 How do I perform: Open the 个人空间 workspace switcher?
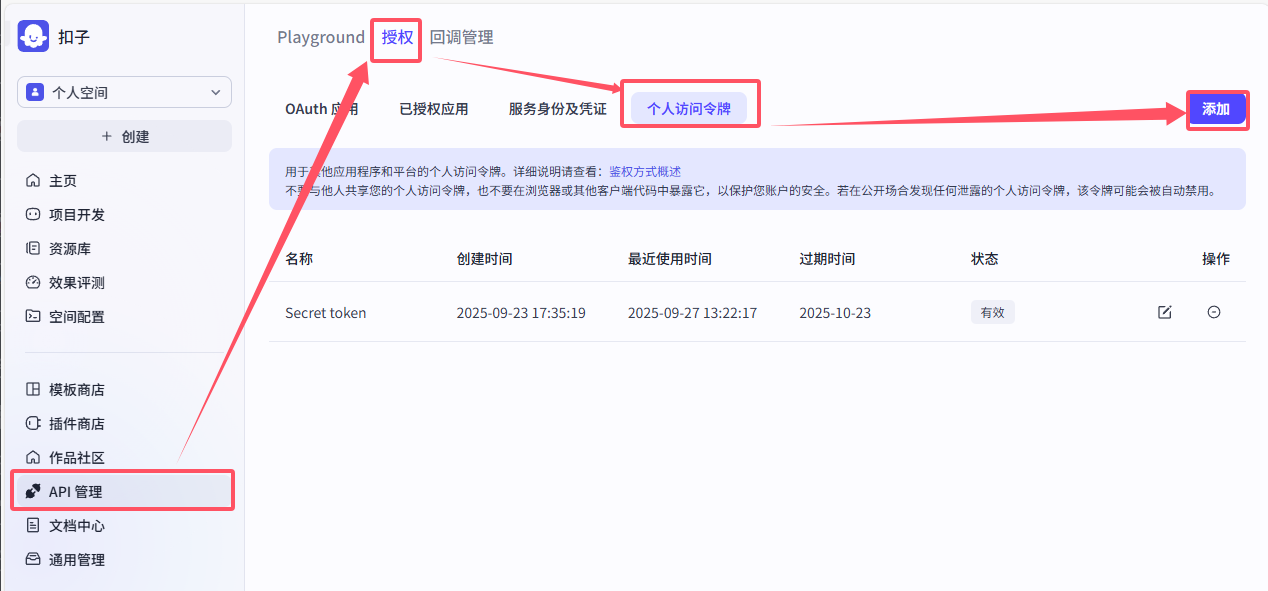124,91
